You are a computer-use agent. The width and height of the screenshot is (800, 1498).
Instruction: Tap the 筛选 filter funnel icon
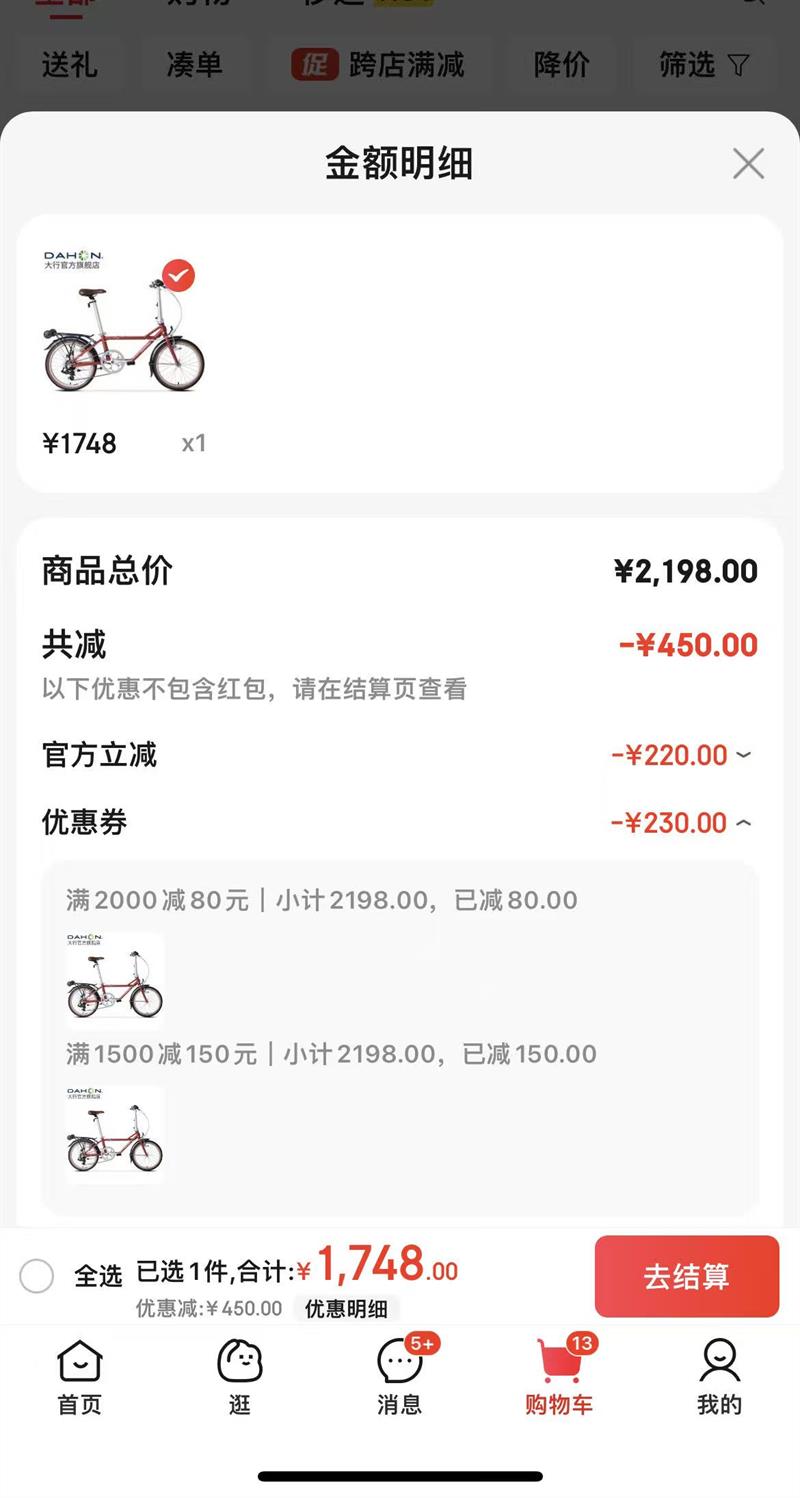tap(738, 66)
